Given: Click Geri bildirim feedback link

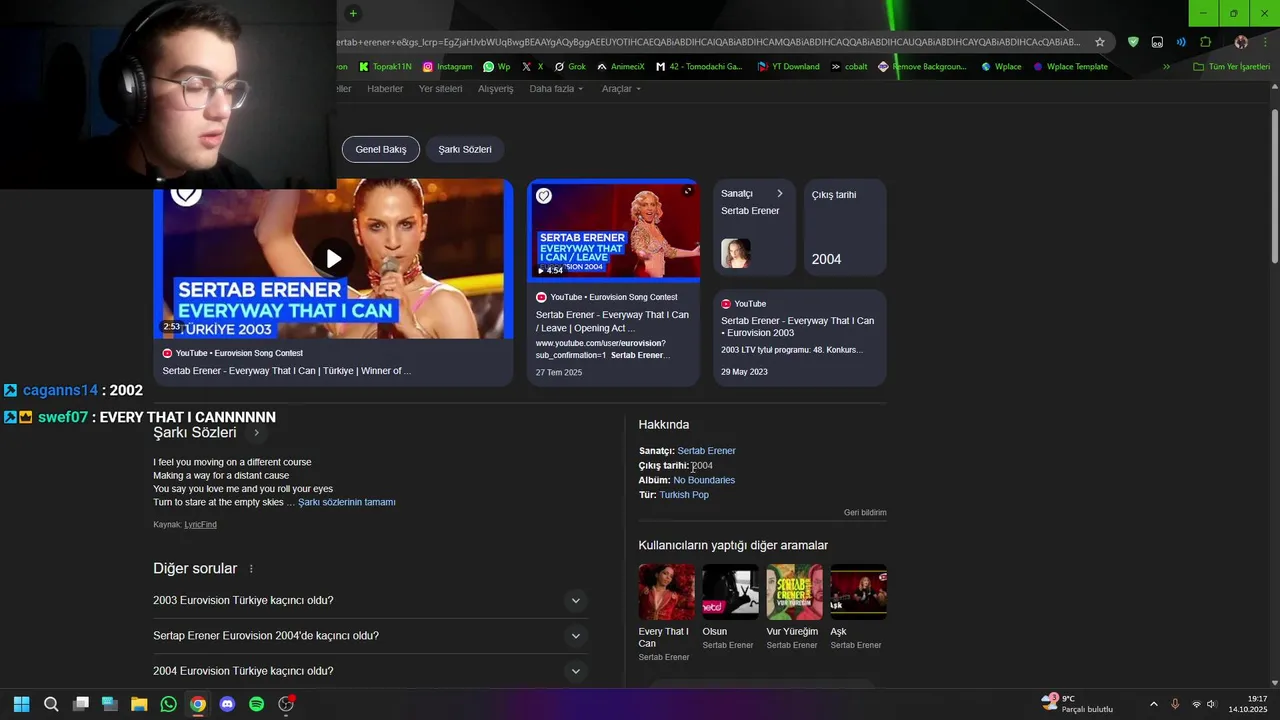Looking at the screenshot, I should click(x=865, y=513).
